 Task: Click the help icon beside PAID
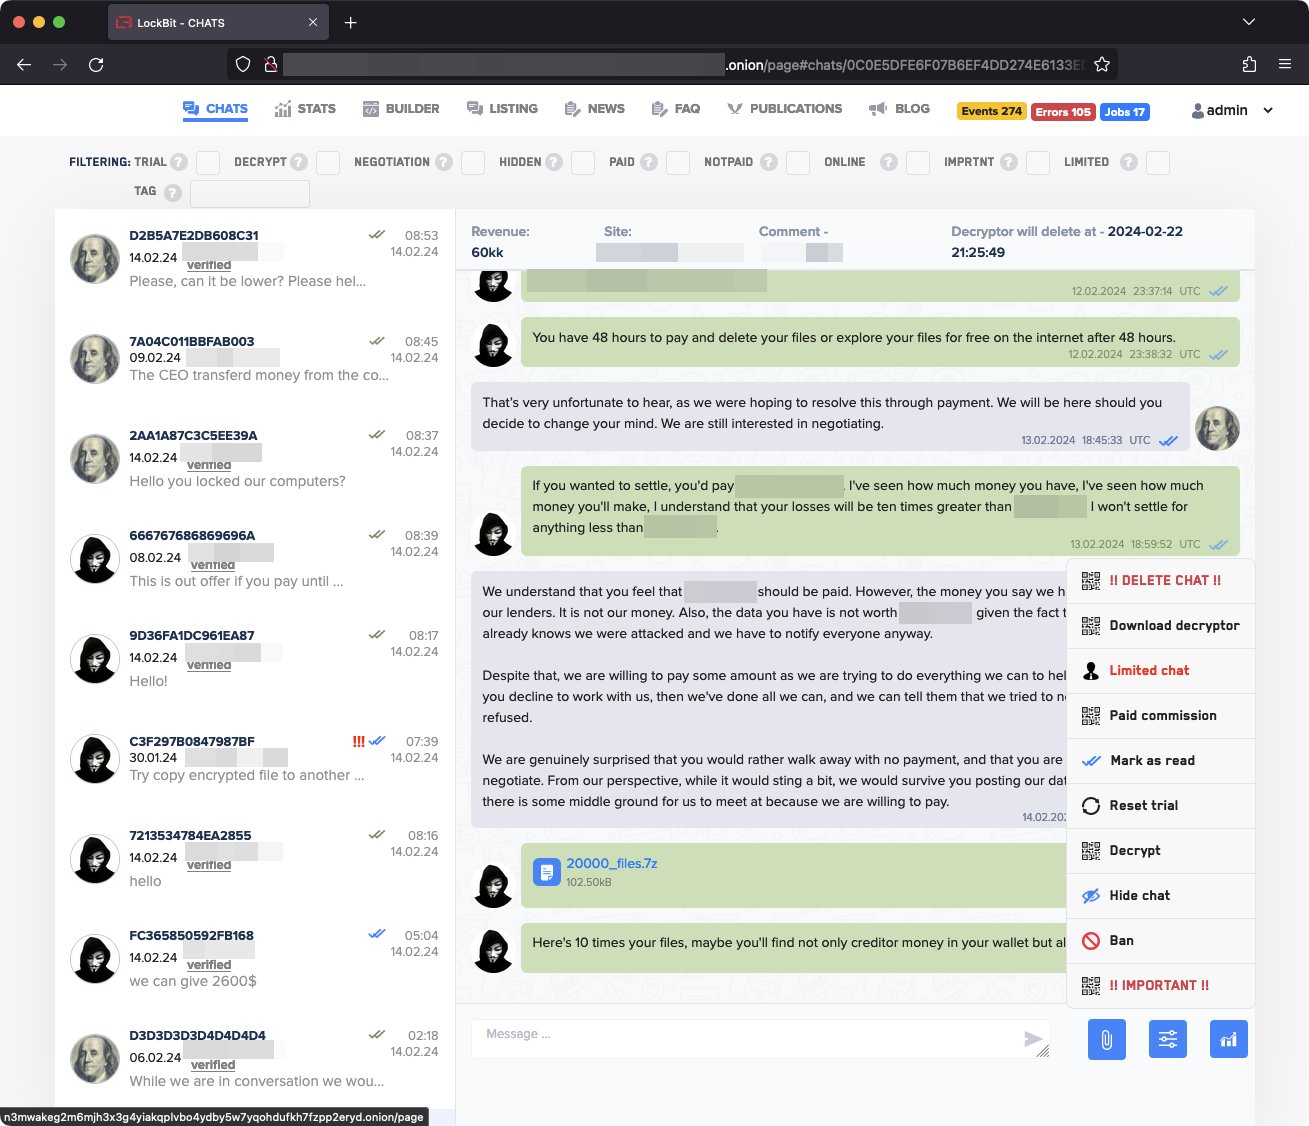(x=649, y=162)
